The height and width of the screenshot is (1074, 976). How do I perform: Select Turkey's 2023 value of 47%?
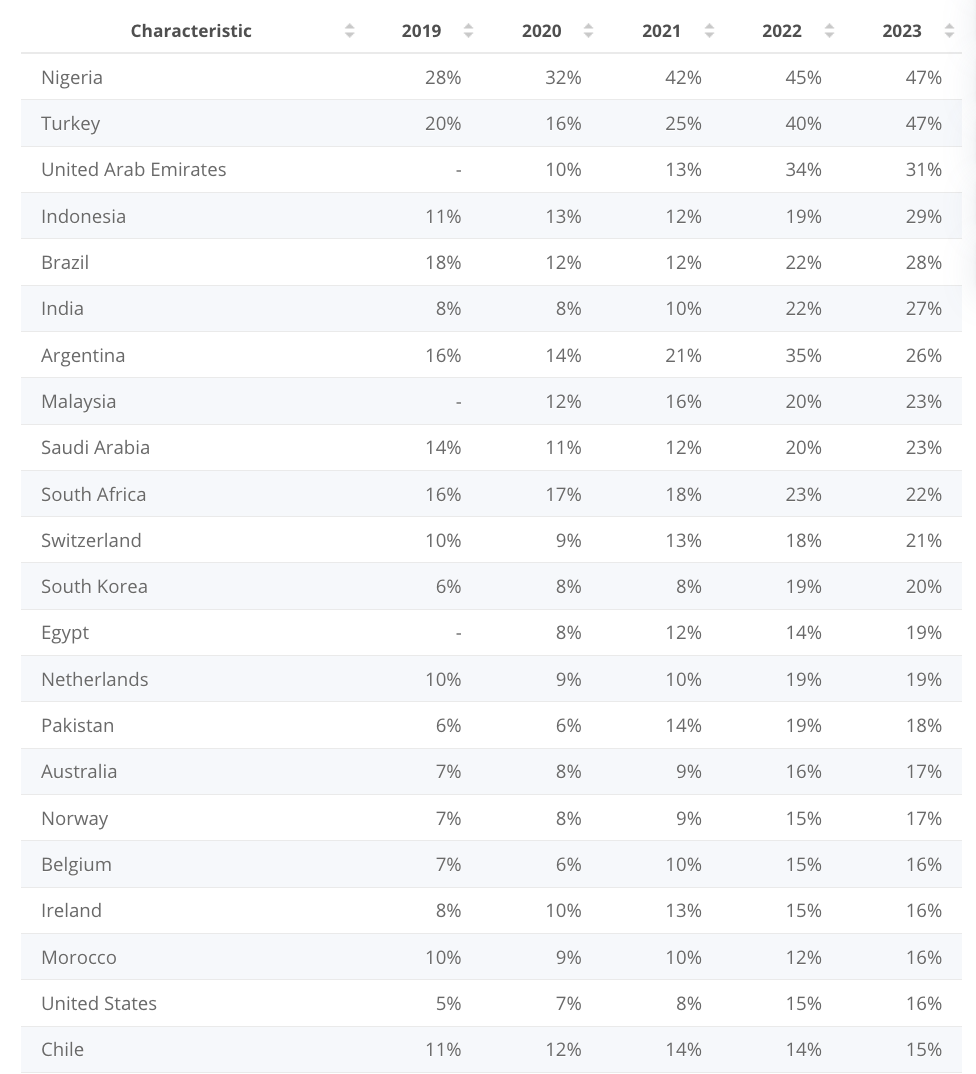tap(923, 123)
